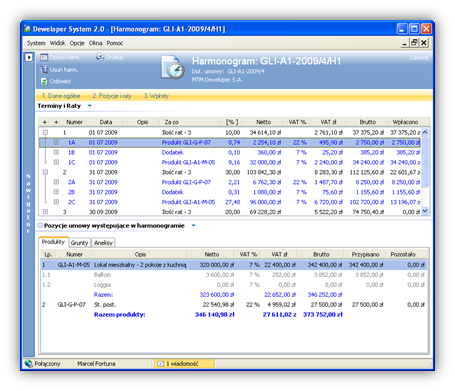The height and width of the screenshot is (391, 455).
Task: Select the Aneksy tab
Action: tap(103, 243)
